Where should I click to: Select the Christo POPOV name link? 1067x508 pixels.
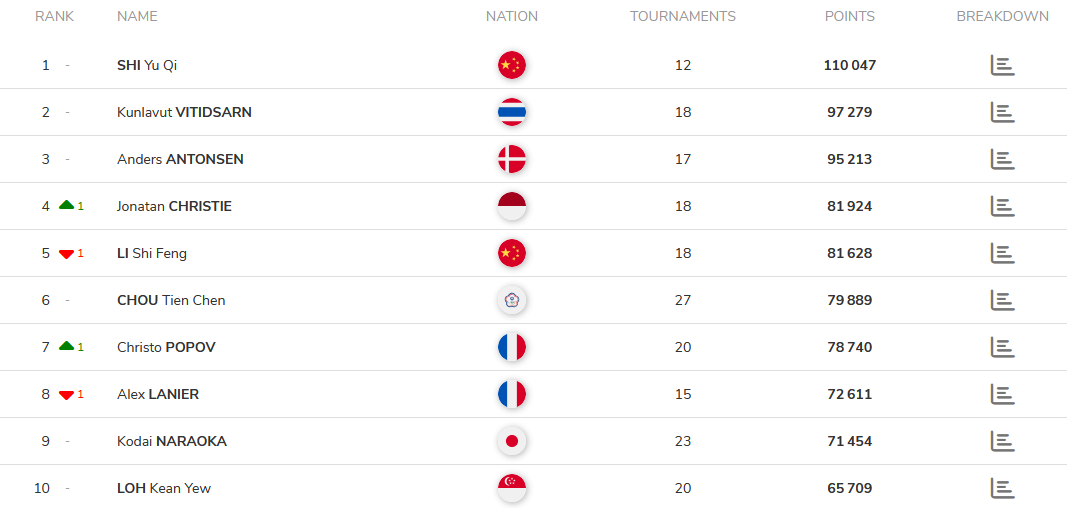tap(166, 347)
